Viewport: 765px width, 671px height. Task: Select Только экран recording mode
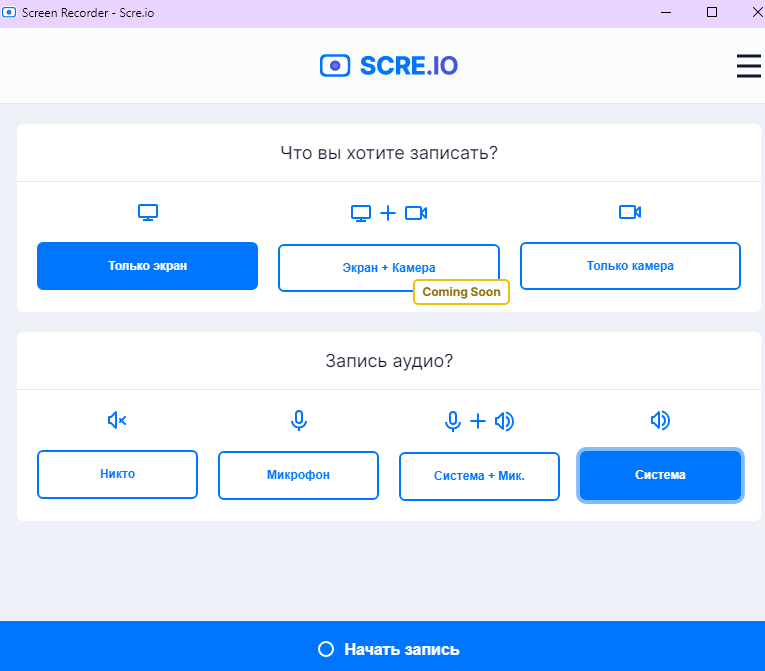pos(147,266)
